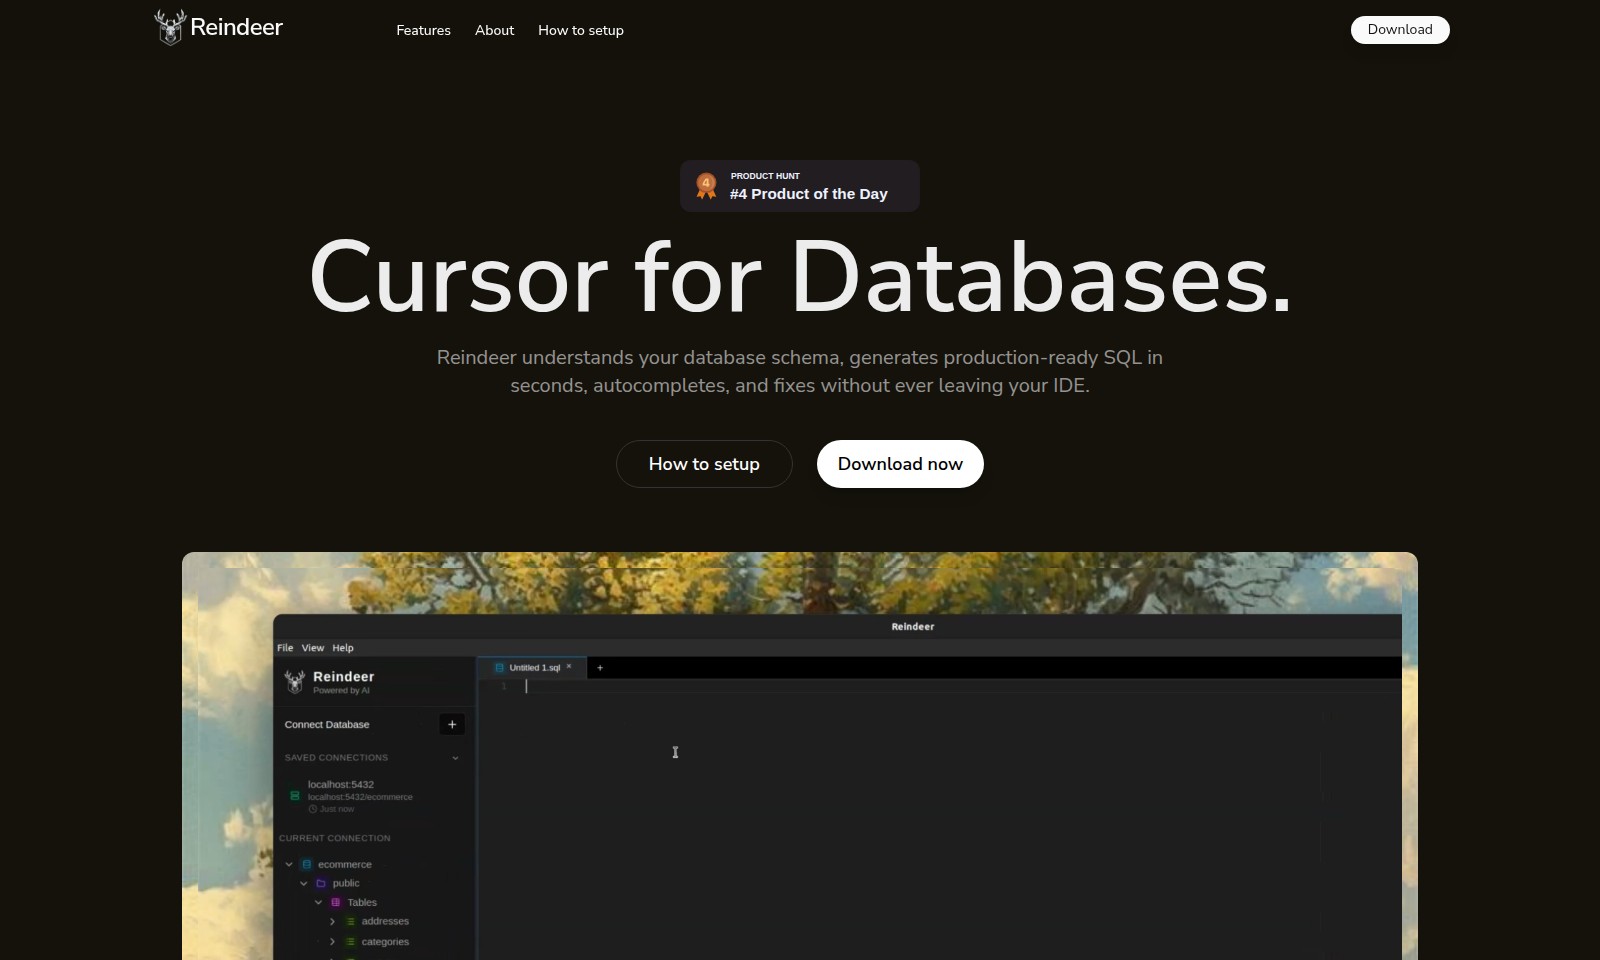The height and width of the screenshot is (960, 1600).
Task: Click the SAVED CONNECTIONS heading
Action: click(336, 758)
